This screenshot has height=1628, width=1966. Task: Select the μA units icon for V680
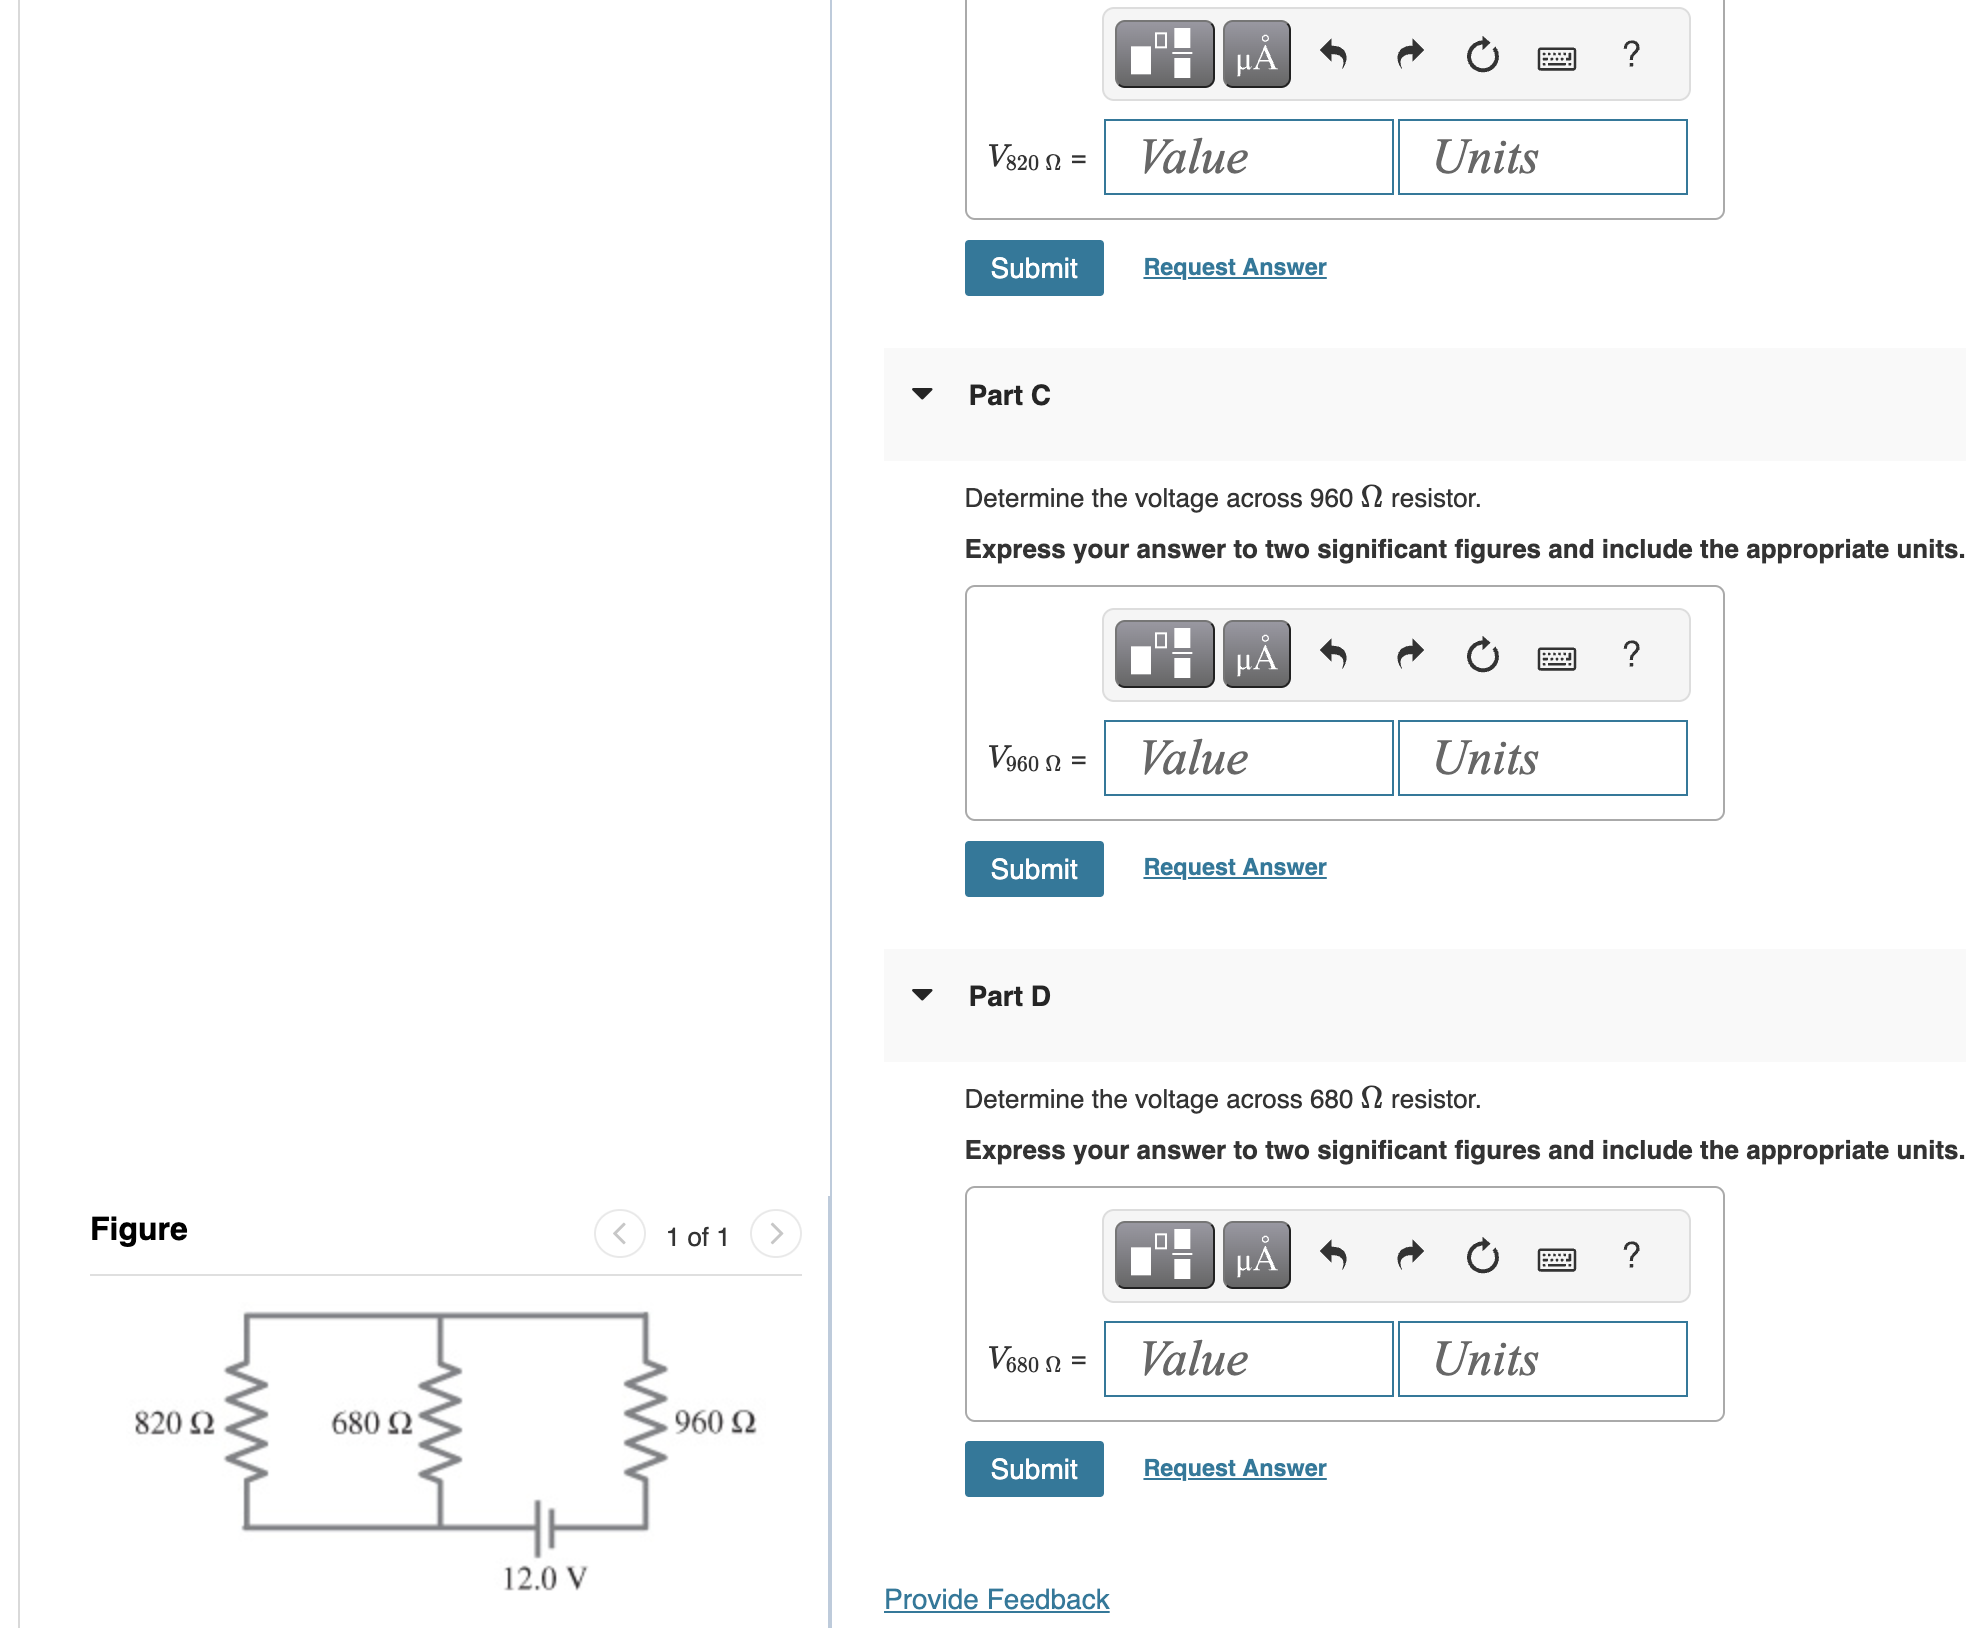click(1255, 1257)
